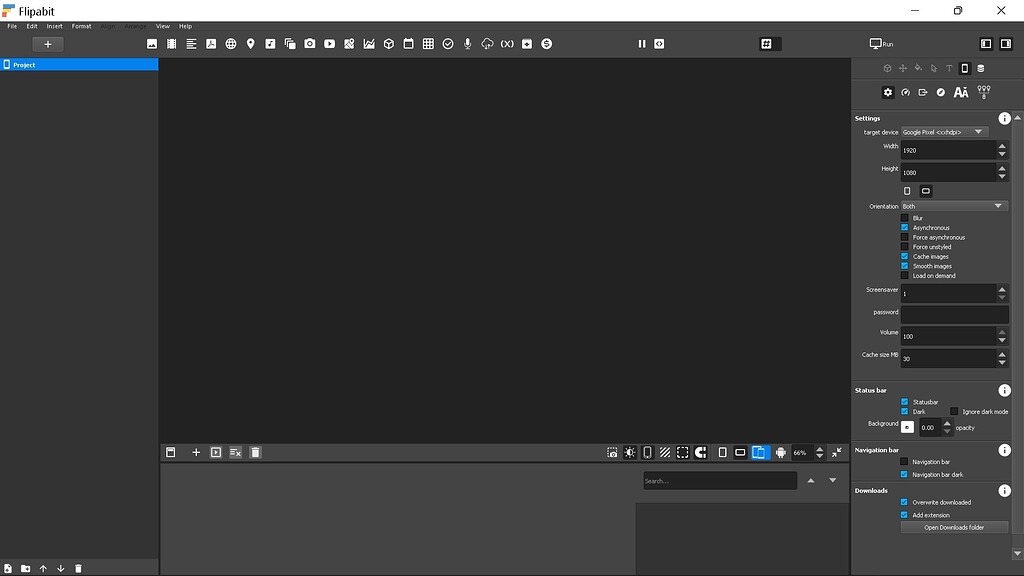Viewport: 1024px width, 576px height.
Task: Increase the Width value with up arrow
Action: coord(1002,145)
